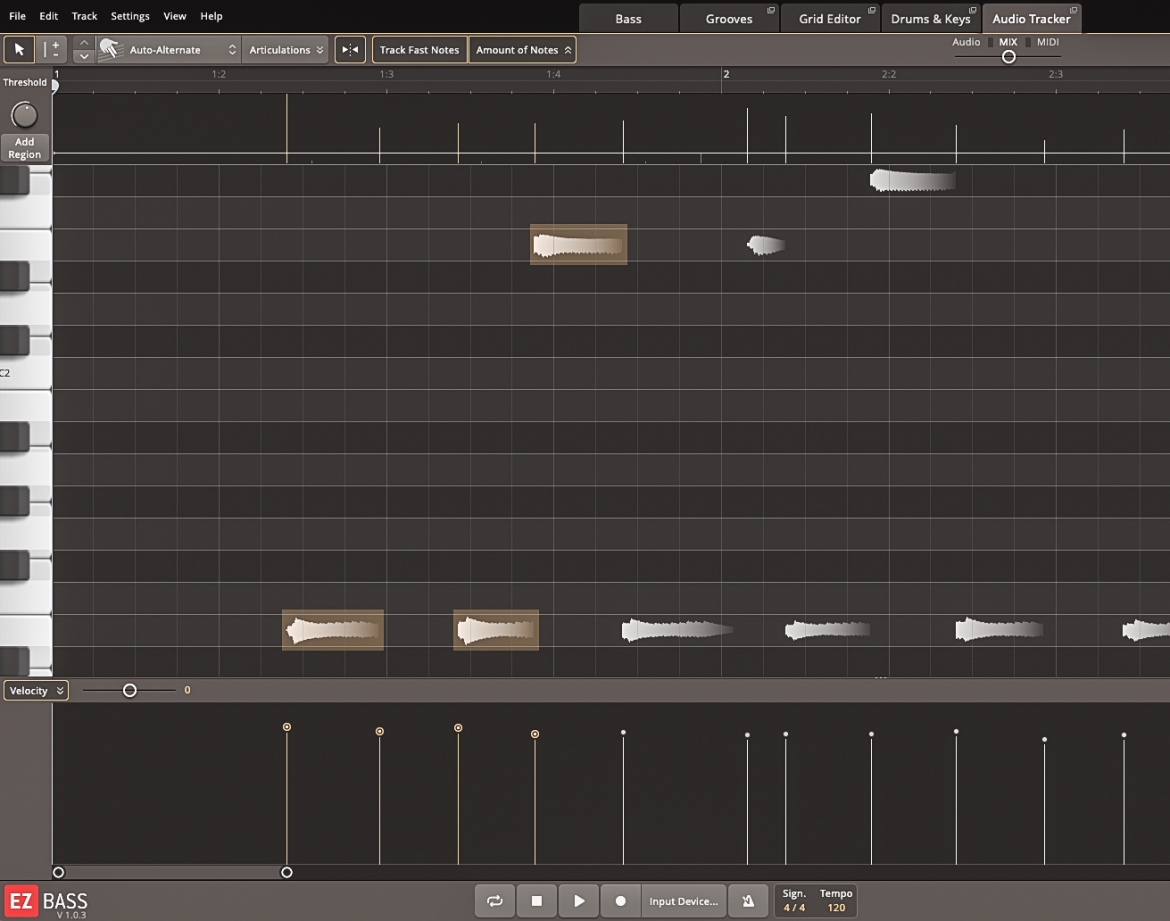1170x921 pixels.
Task: Step articulation preset up arrow
Action: 84,43
